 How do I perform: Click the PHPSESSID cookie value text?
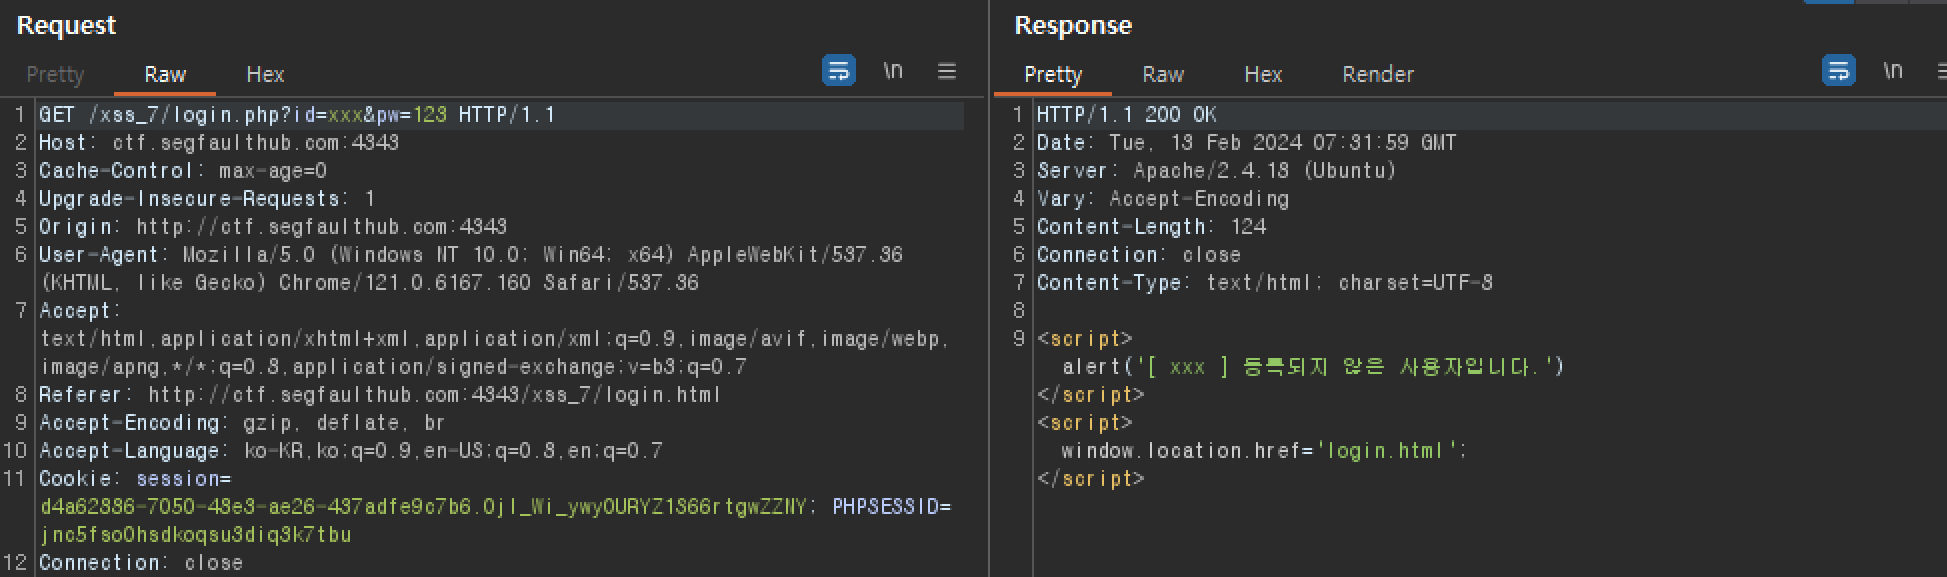tap(196, 535)
